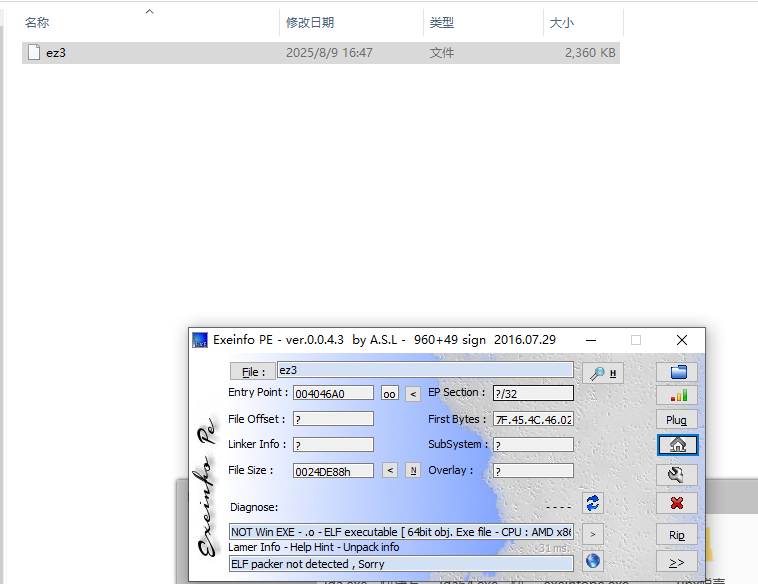Click the < button next to EP Section
This screenshot has height=584, width=758.
coord(413,394)
